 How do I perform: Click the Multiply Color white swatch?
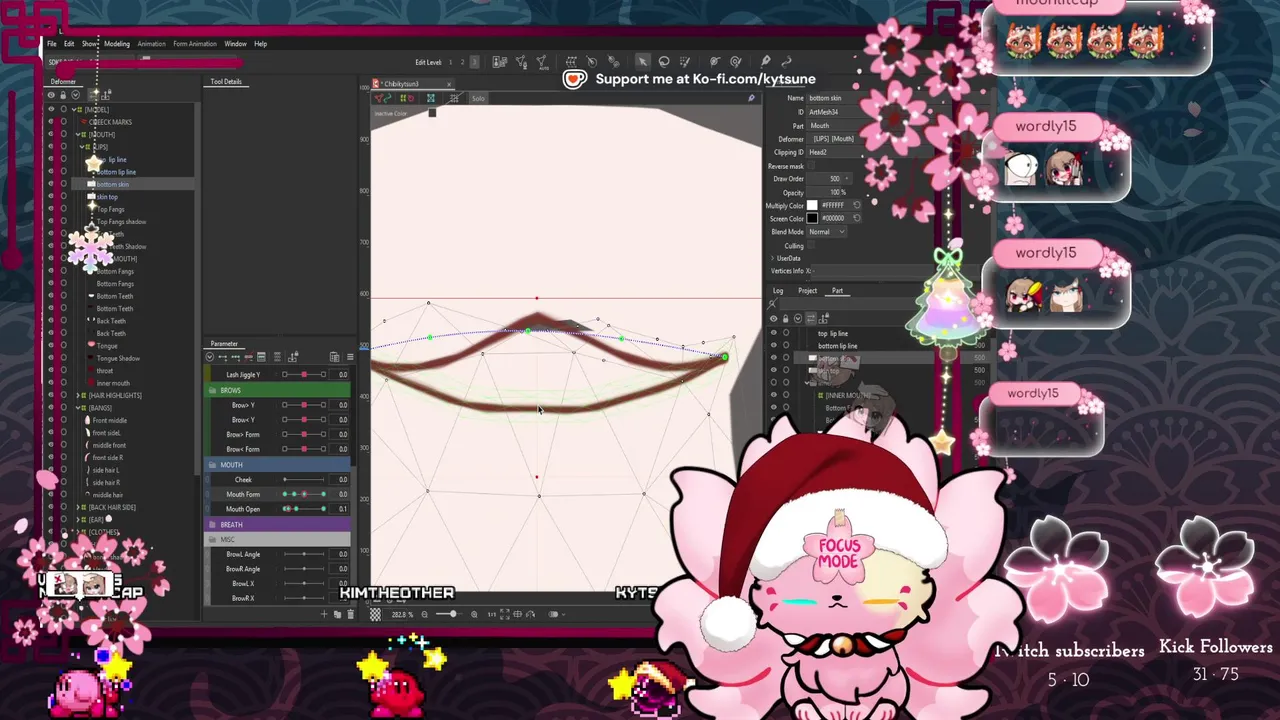click(x=812, y=205)
